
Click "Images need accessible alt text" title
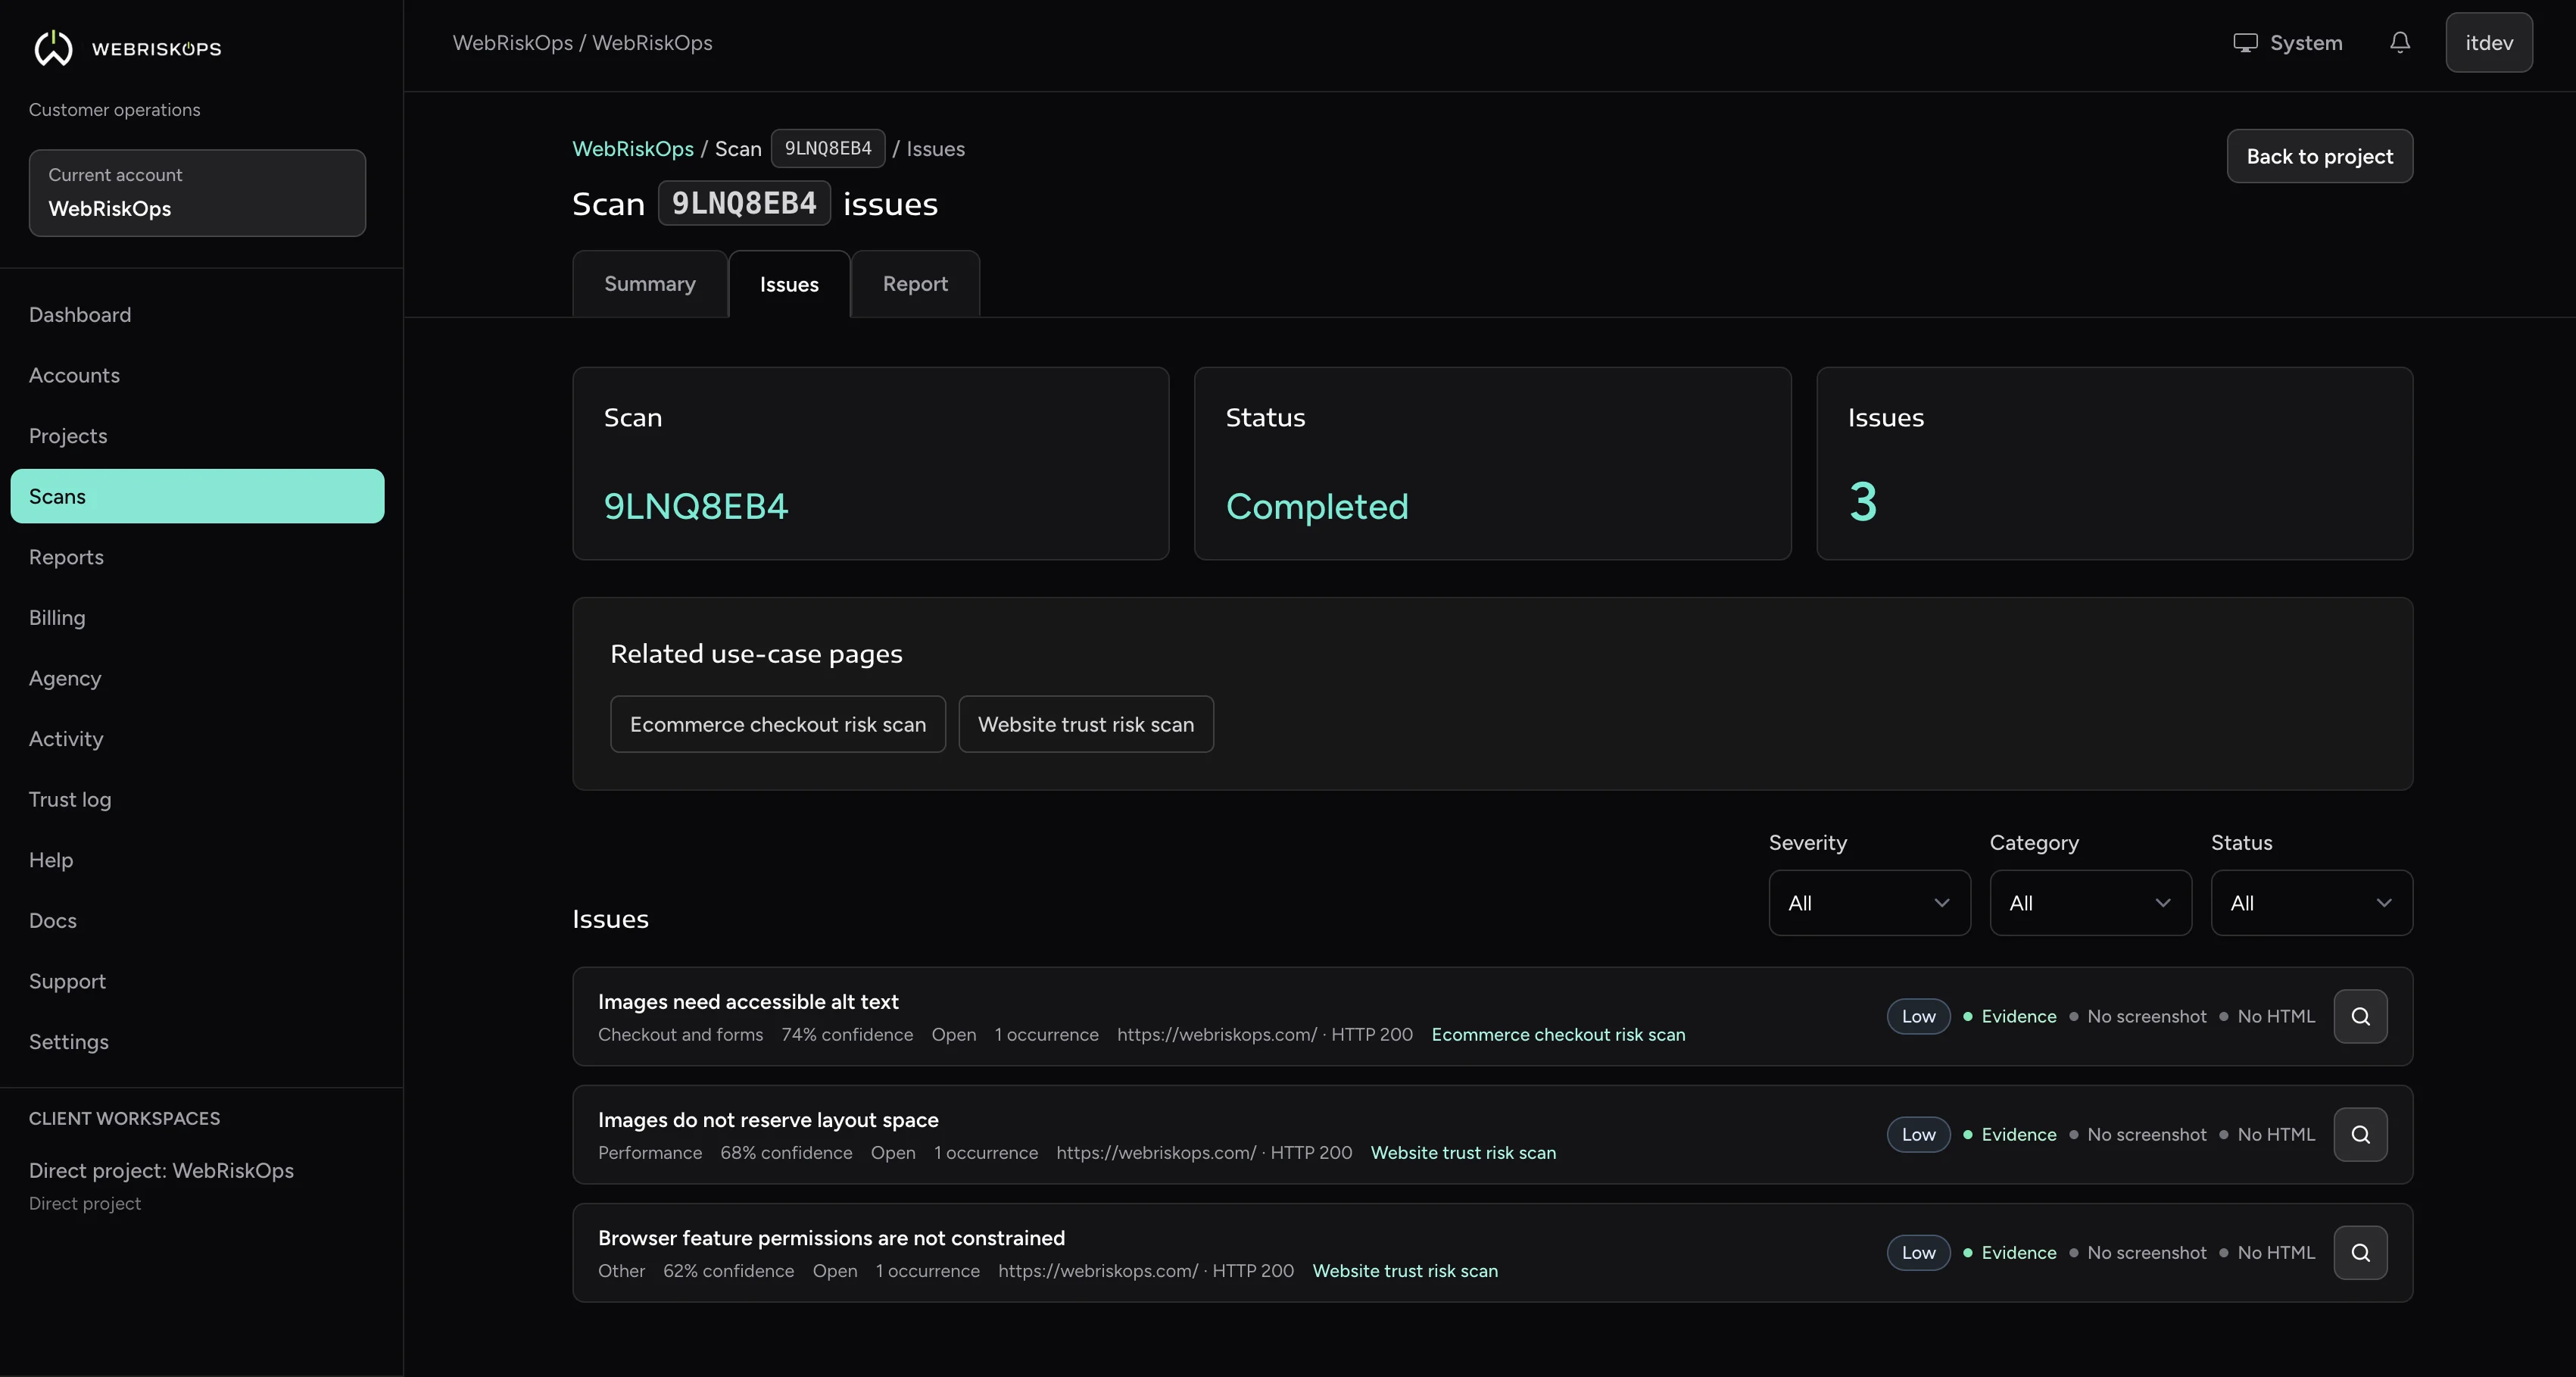pyautogui.click(x=748, y=1002)
